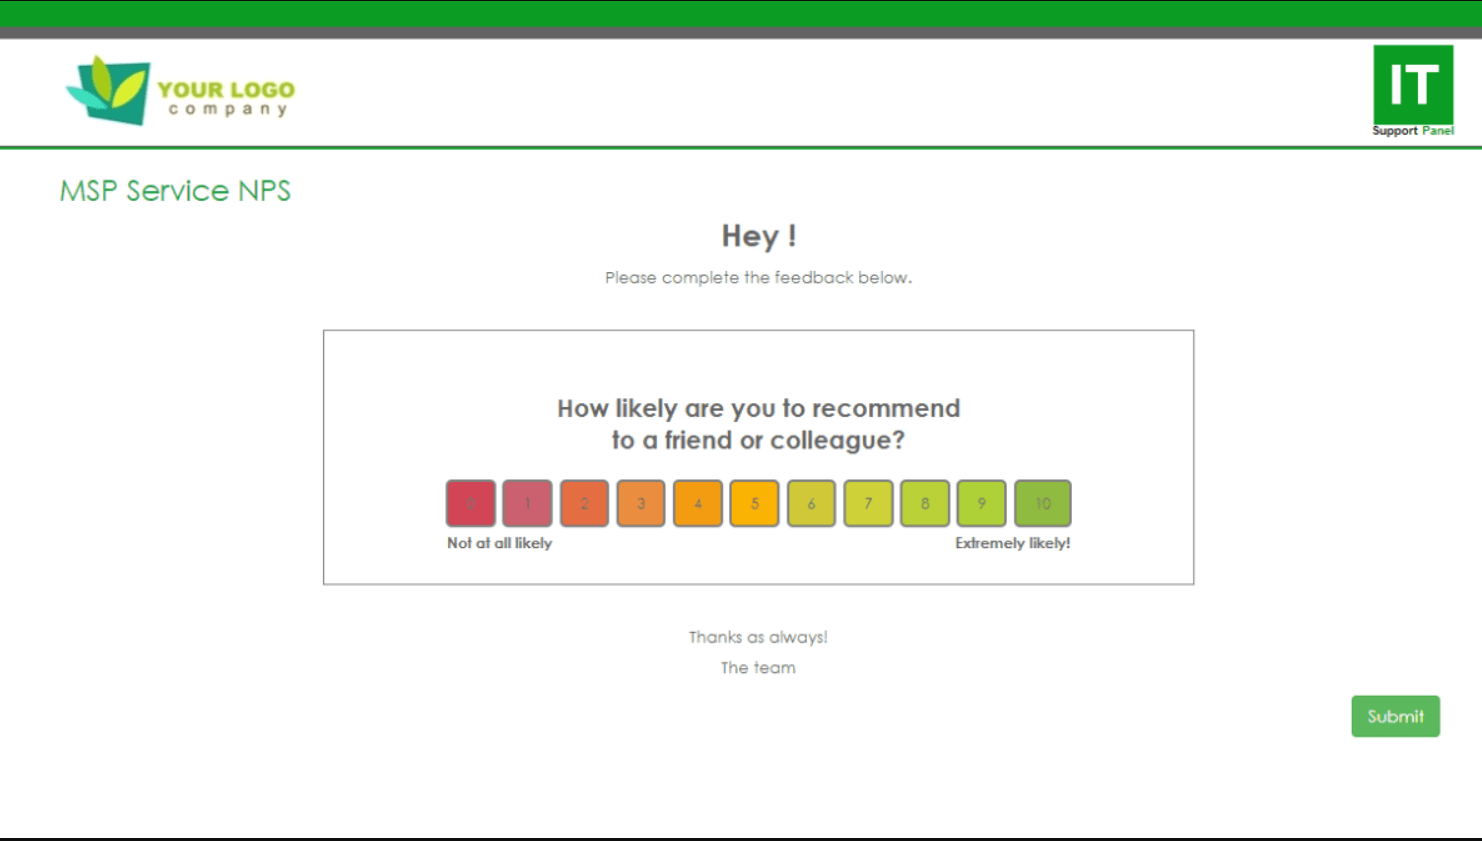Click the recommend question text
Image resolution: width=1482 pixels, height=841 pixels.
pos(758,424)
